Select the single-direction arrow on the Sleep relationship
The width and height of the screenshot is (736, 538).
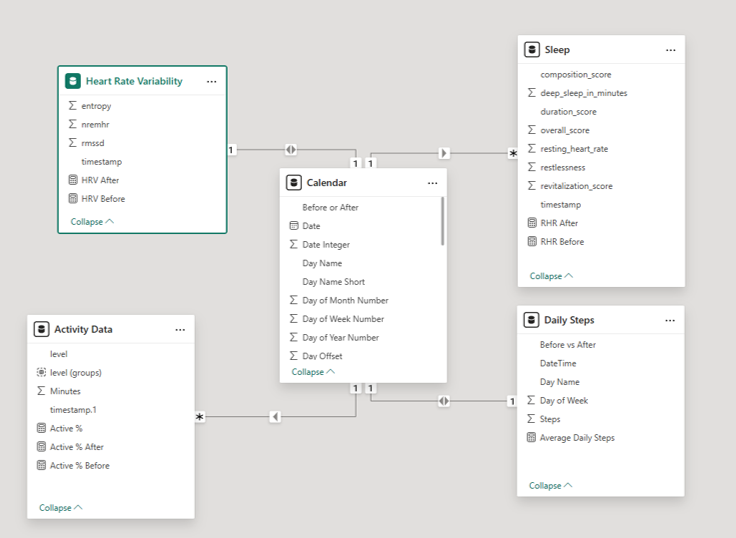[x=444, y=153]
